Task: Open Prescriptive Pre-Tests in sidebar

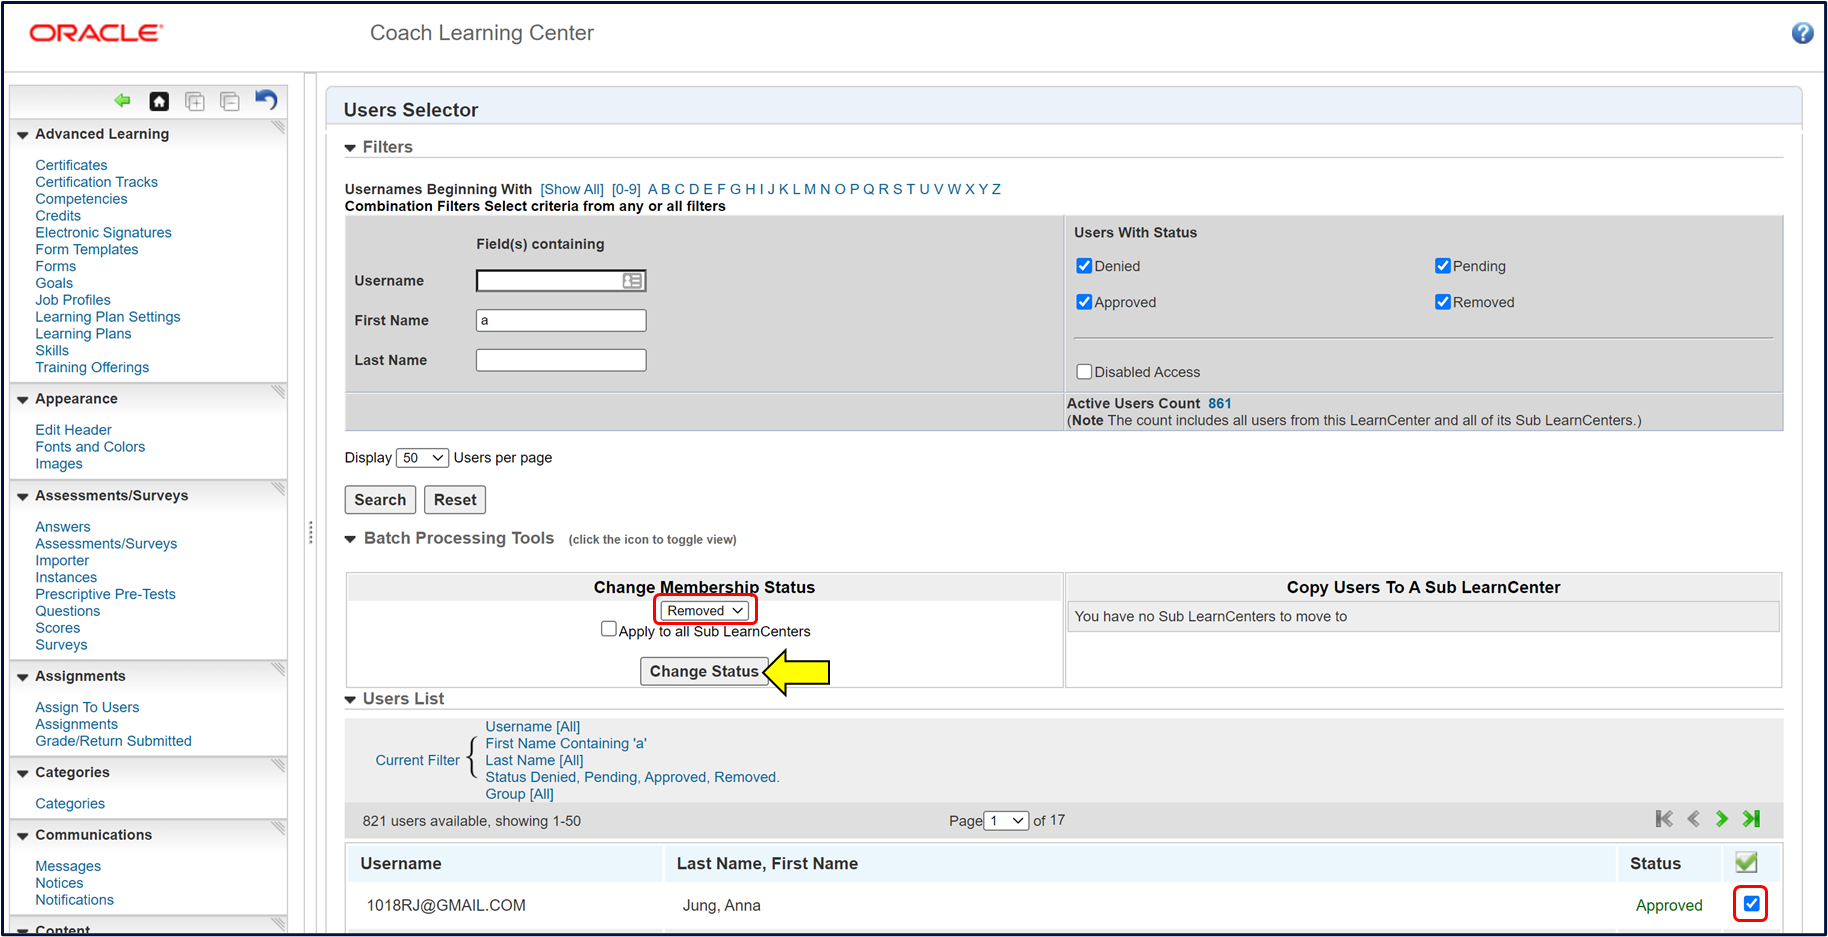Action: pos(105,594)
